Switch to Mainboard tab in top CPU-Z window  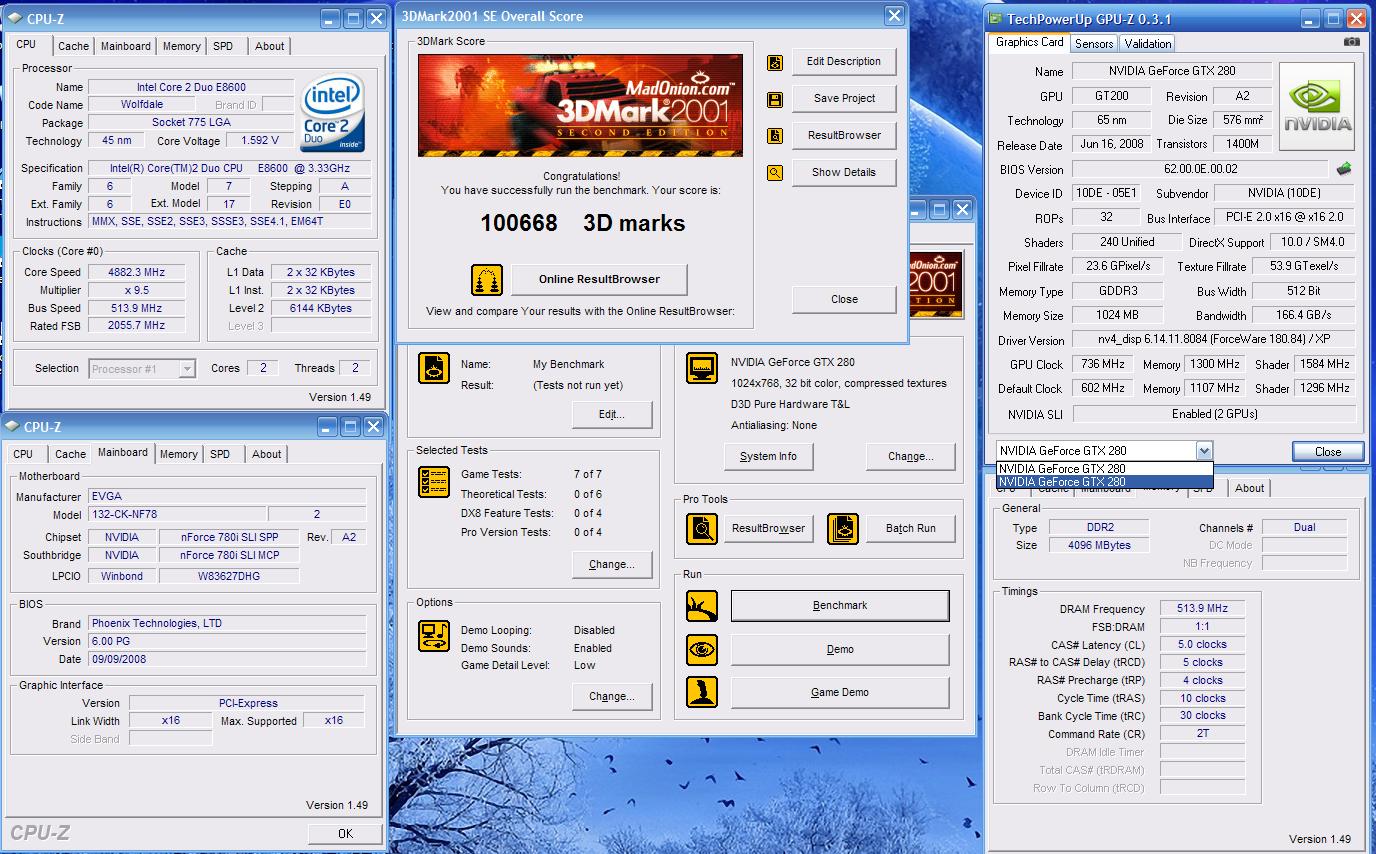[x=125, y=46]
